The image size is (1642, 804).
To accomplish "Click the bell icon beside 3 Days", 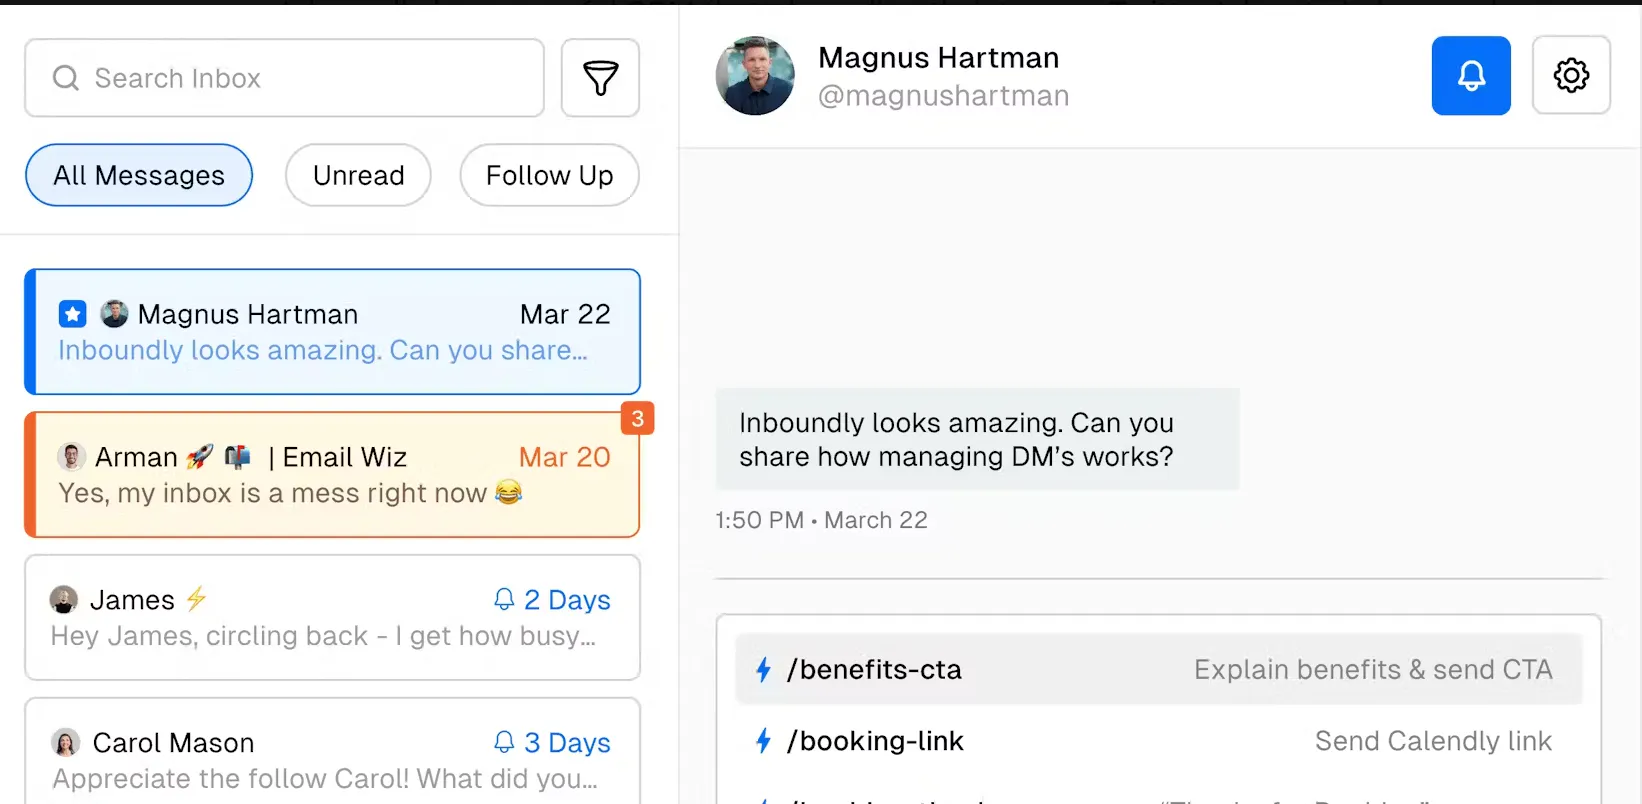I will point(504,742).
